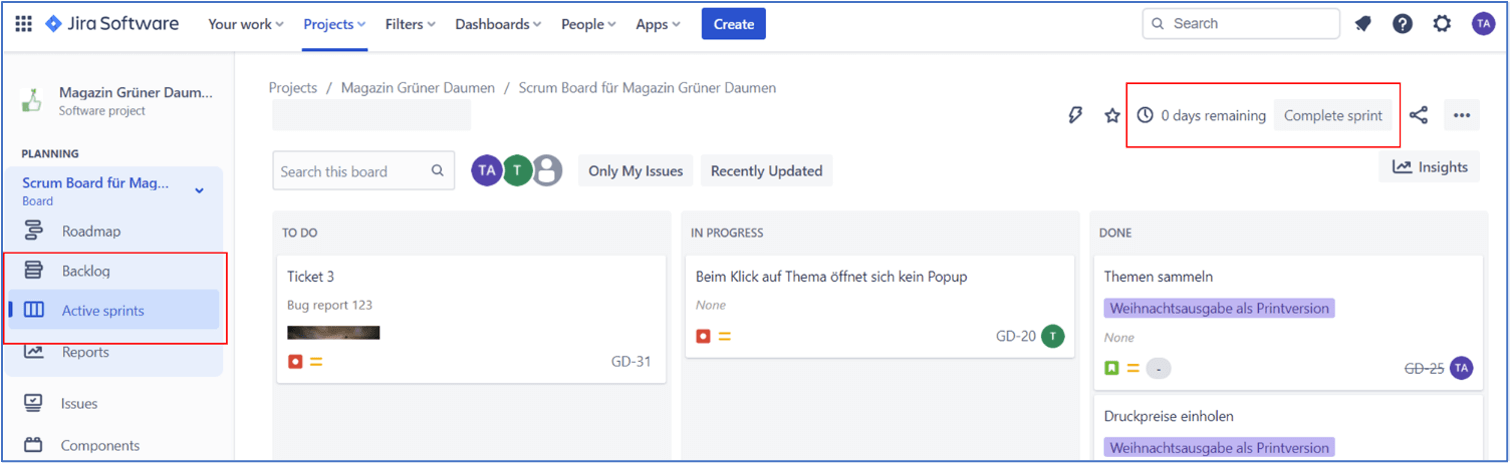Open the three-dots more actions menu

click(x=1461, y=116)
